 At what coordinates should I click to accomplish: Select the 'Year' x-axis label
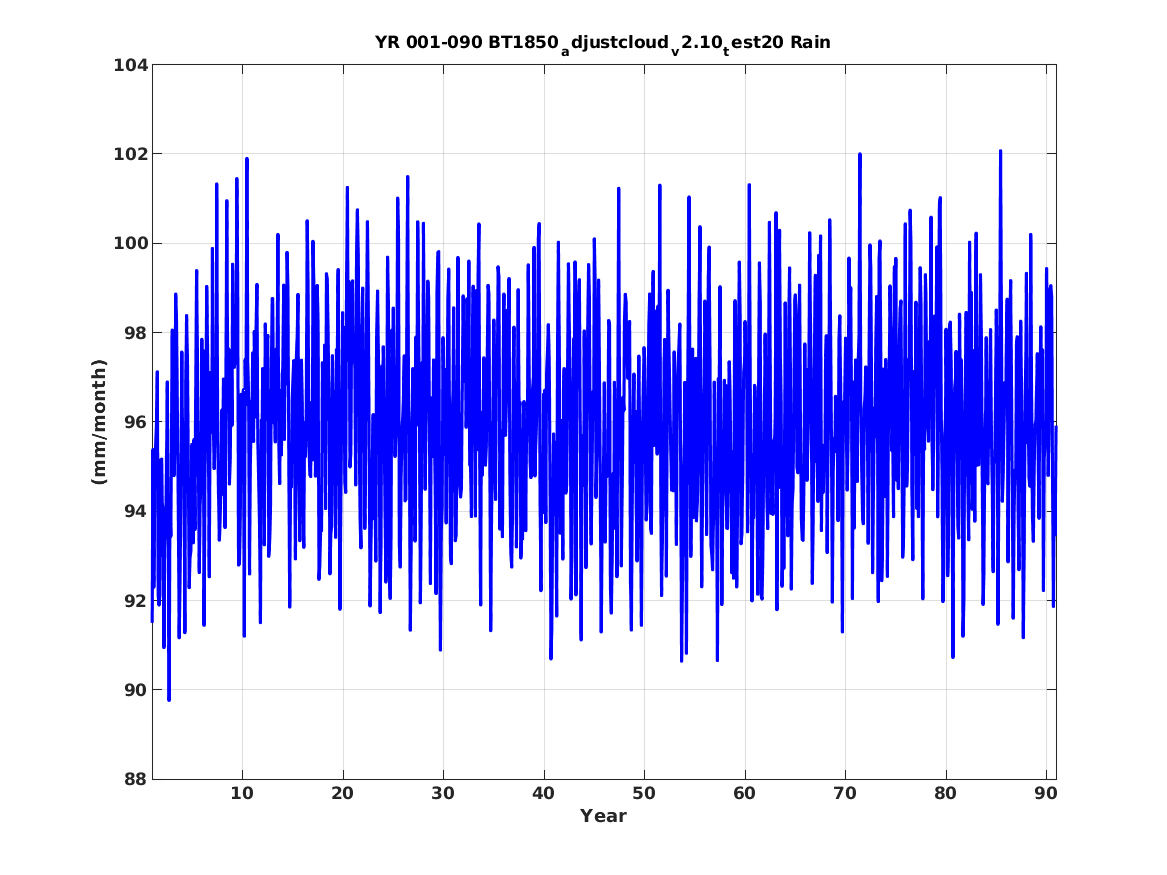coord(604,816)
